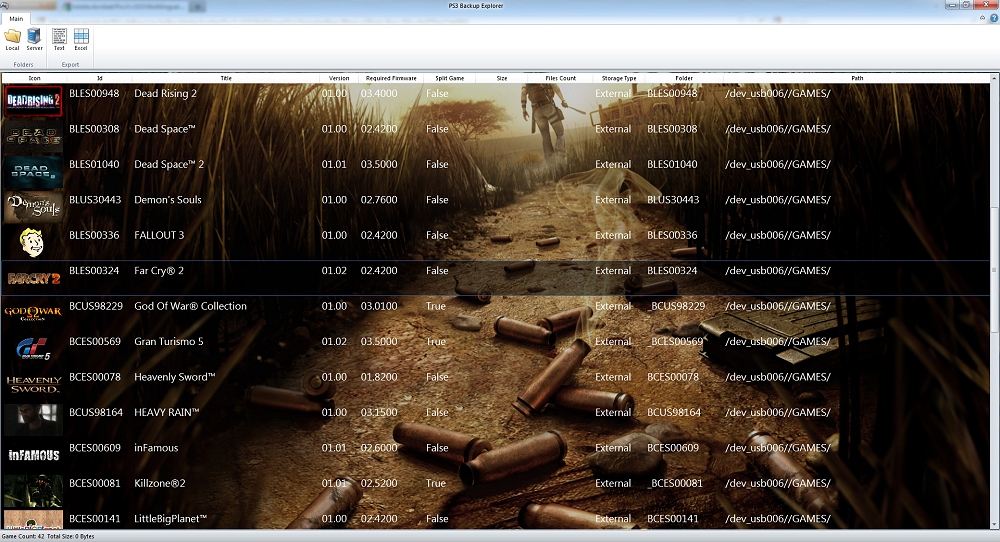The width and height of the screenshot is (1000, 542).
Task: Click the BCUS98164 id cell
Action: pyautogui.click(x=96, y=413)
